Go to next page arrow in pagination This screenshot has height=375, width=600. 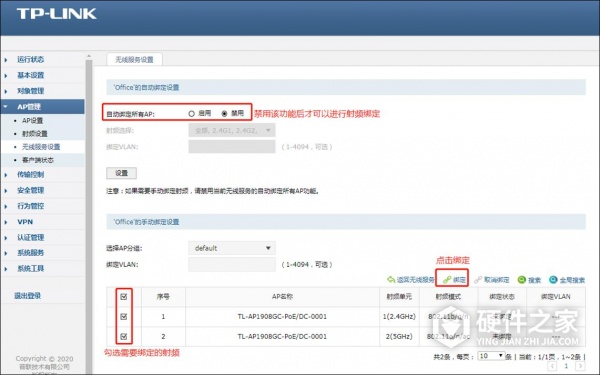(580, 367)
